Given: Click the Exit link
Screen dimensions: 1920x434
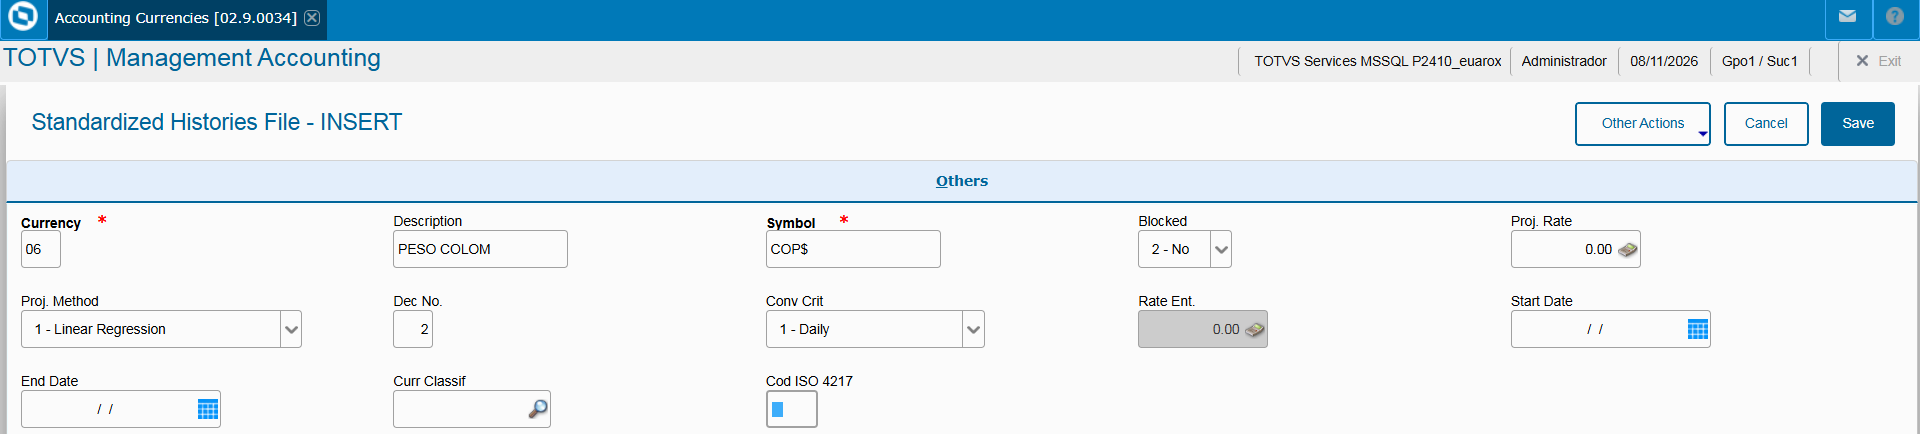Looking at the screenshot, I should [x=1889, y=61].
